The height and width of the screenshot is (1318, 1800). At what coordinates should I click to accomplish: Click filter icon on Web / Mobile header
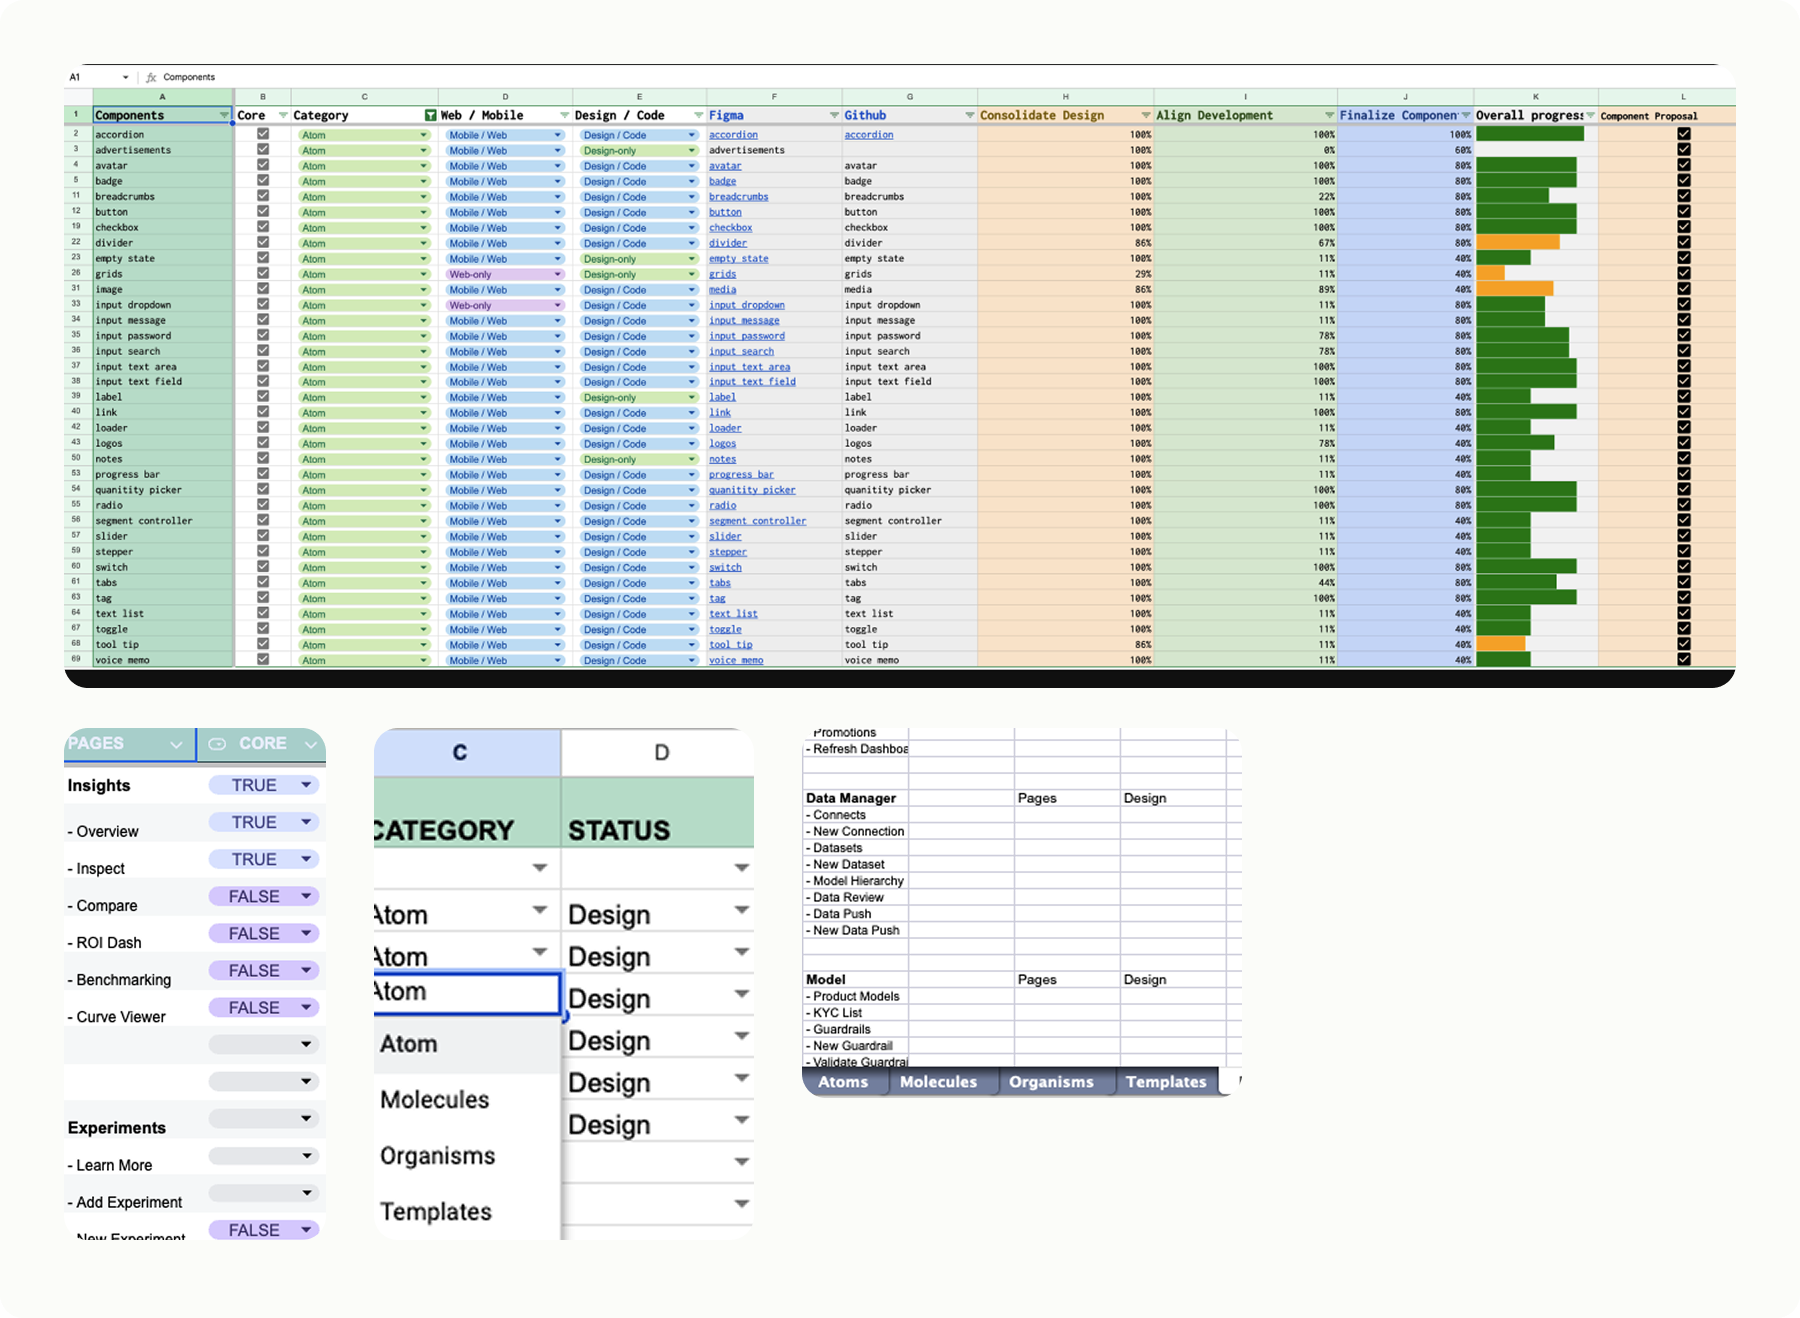click(564, 116)
